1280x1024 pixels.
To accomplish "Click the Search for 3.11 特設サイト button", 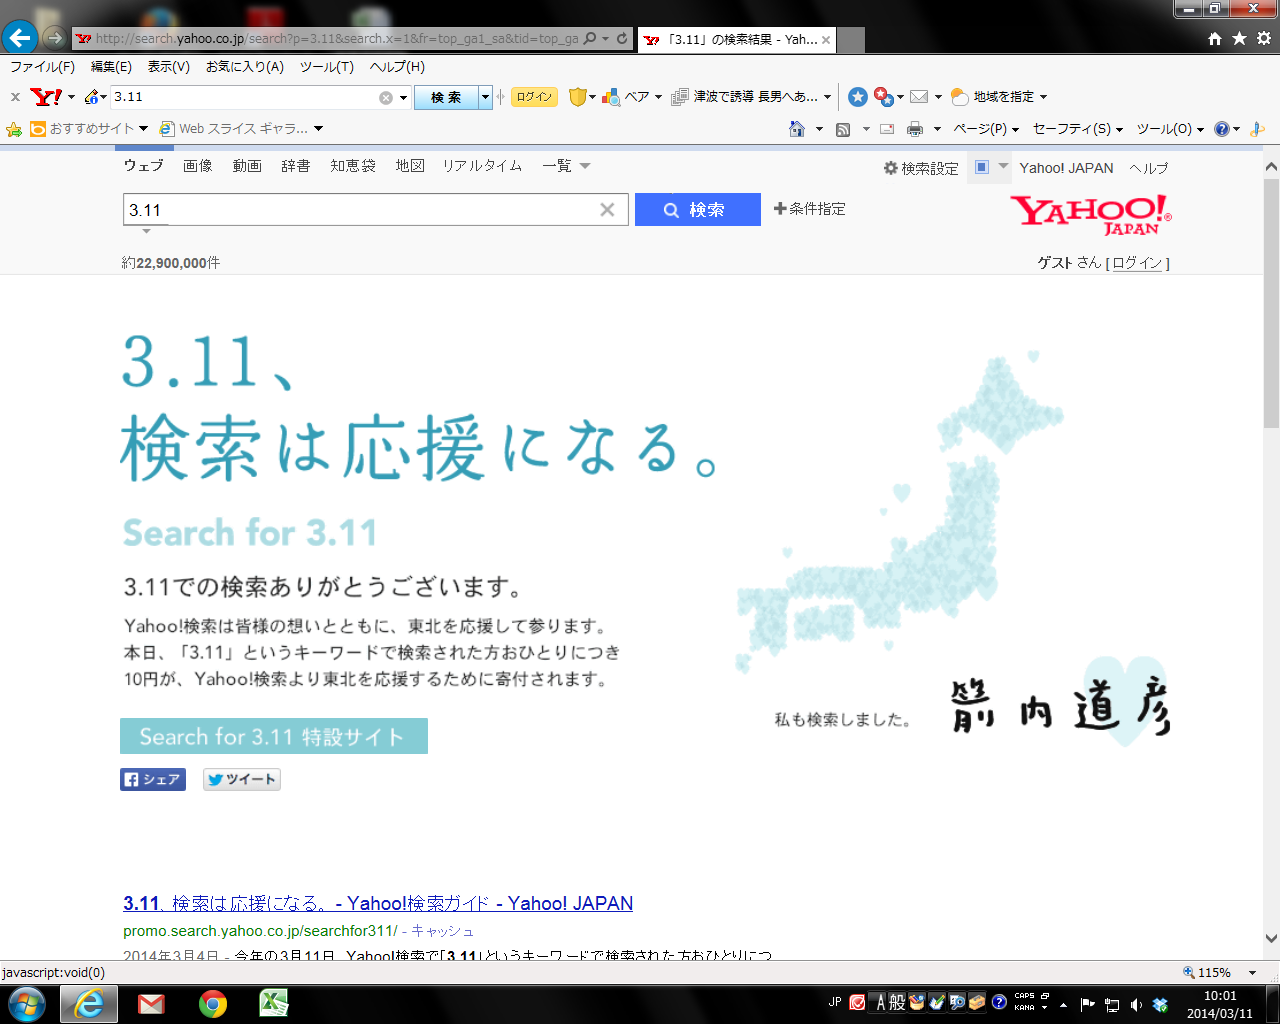I will pyautogui.click(x=273, y=736).
